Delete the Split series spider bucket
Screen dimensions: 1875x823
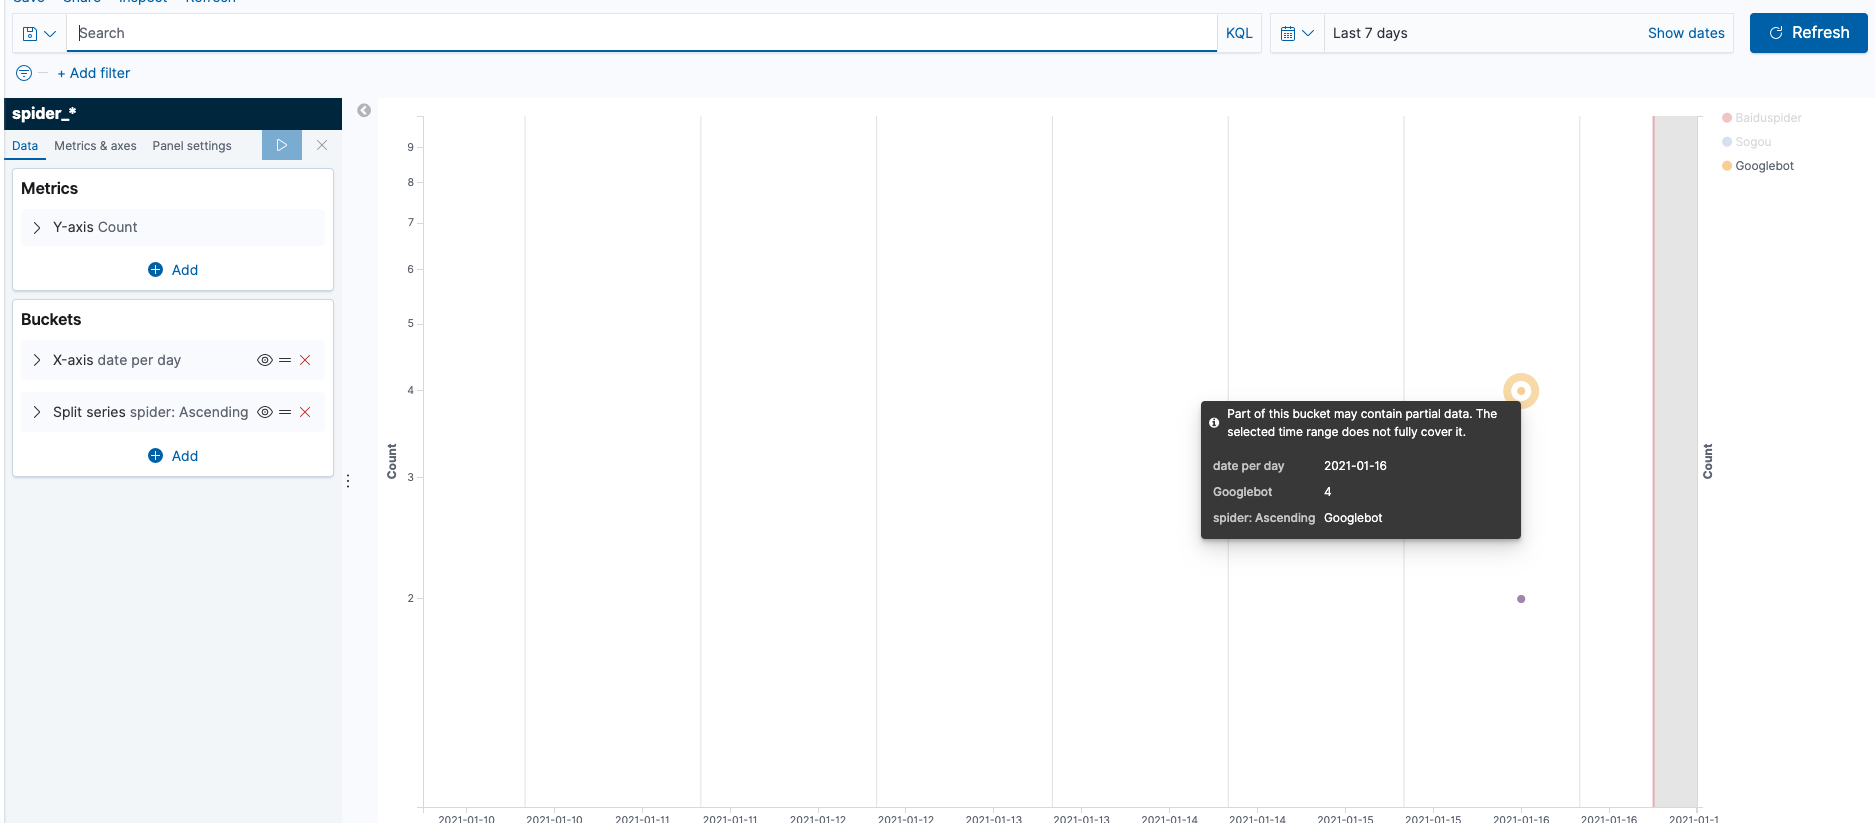pyautogui.click(x=305, y=412)
